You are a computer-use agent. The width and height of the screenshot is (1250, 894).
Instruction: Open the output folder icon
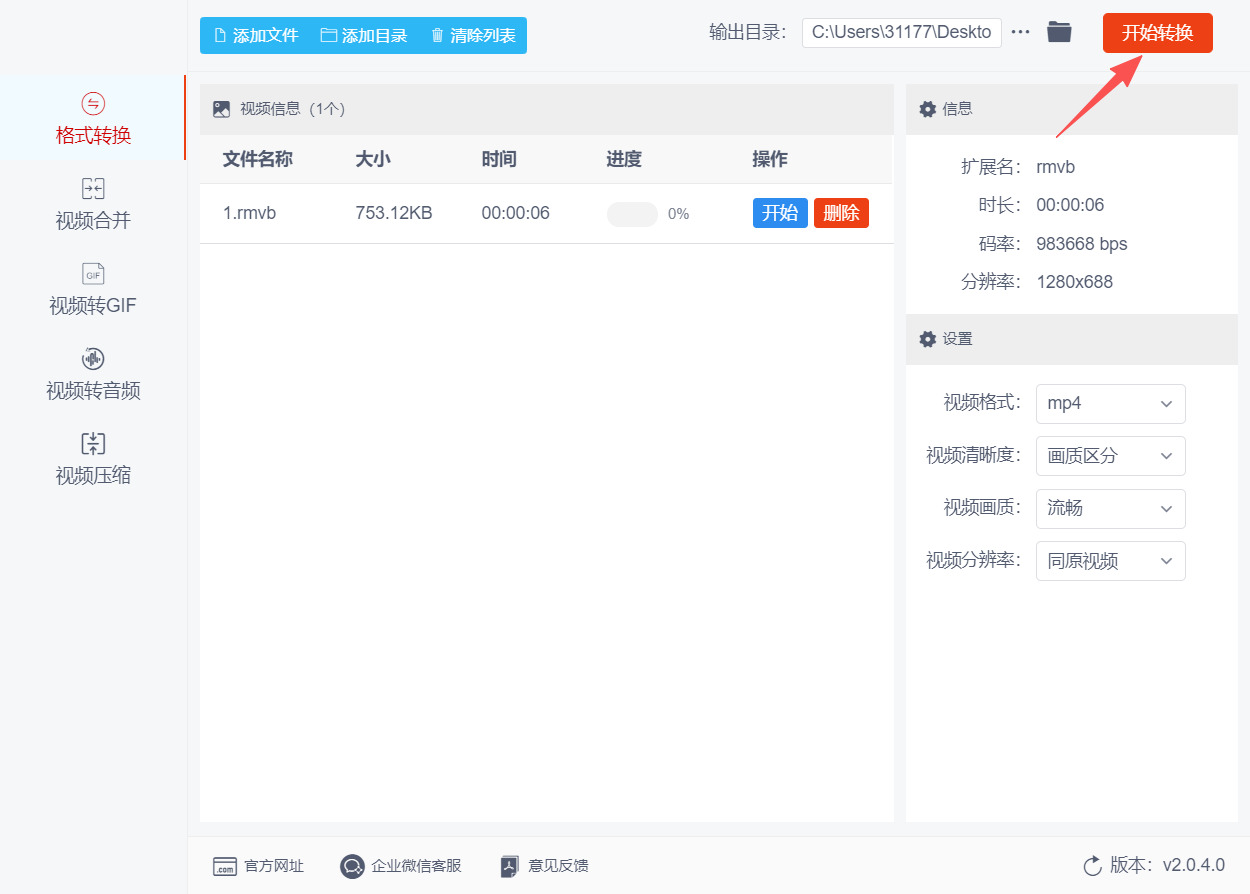(1059, 32)
